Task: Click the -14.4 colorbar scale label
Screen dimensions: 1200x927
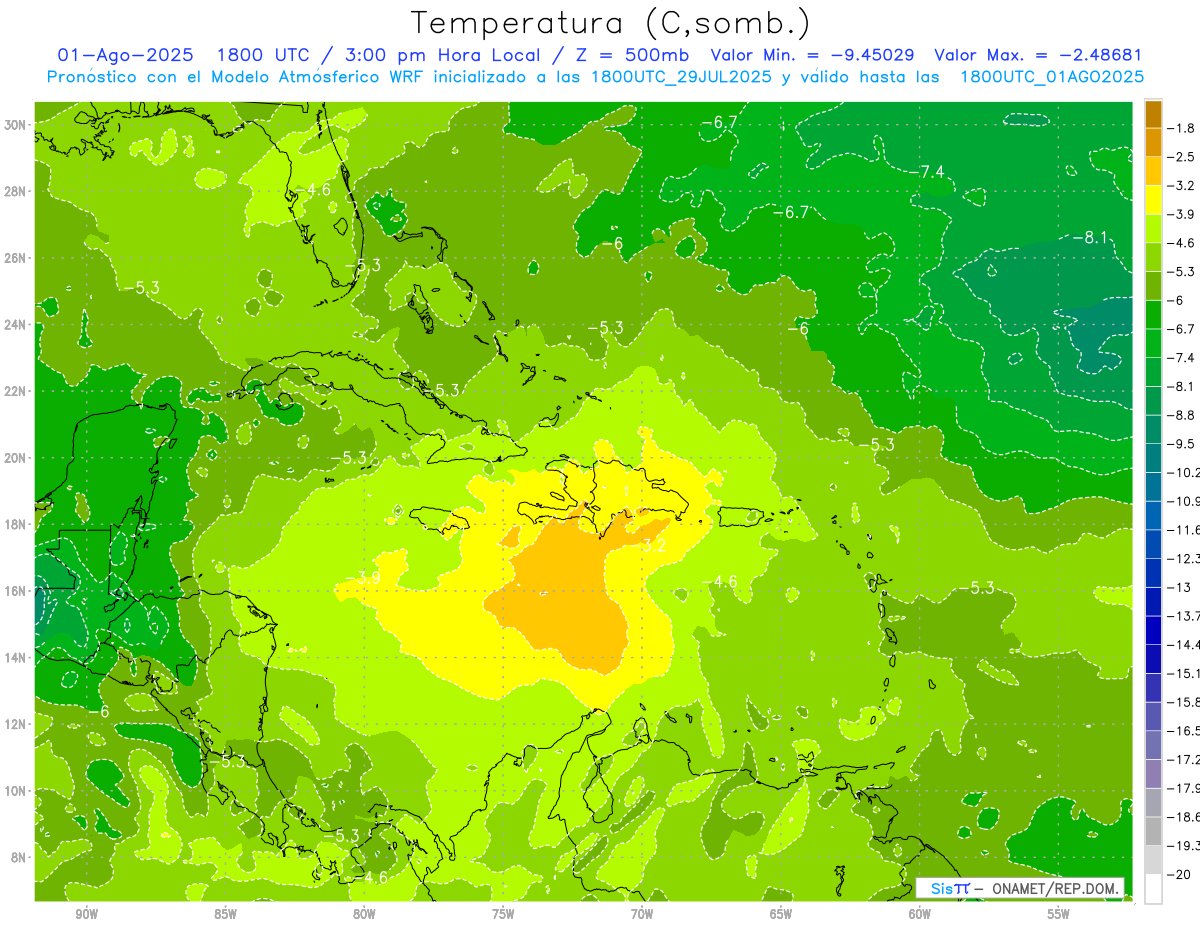Action: pos(1185,644)
